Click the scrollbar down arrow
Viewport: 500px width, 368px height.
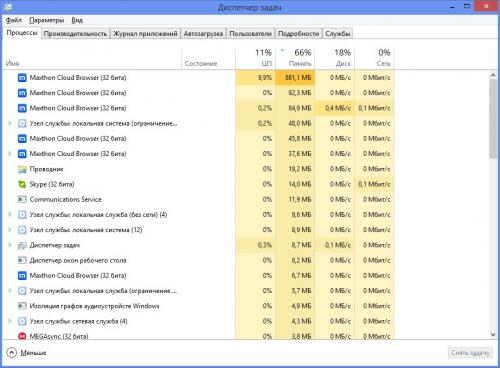pos(493,334)
